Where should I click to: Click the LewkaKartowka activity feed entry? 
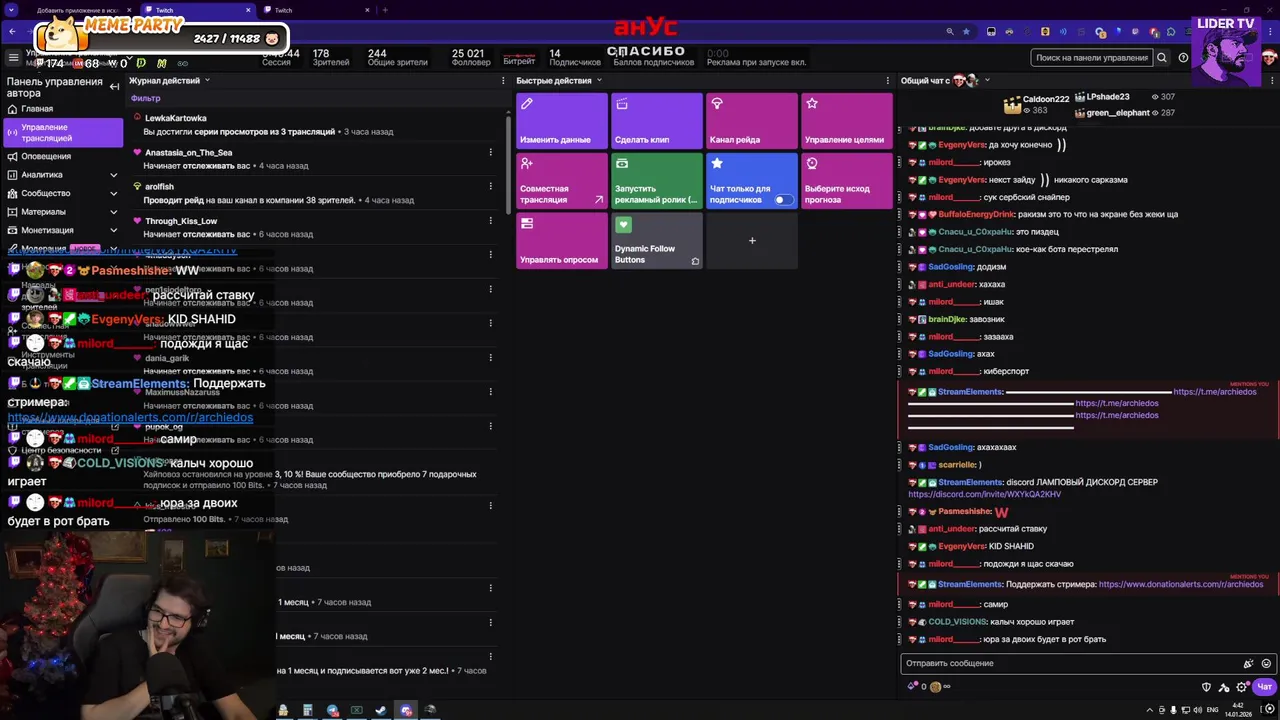[315, 124]
